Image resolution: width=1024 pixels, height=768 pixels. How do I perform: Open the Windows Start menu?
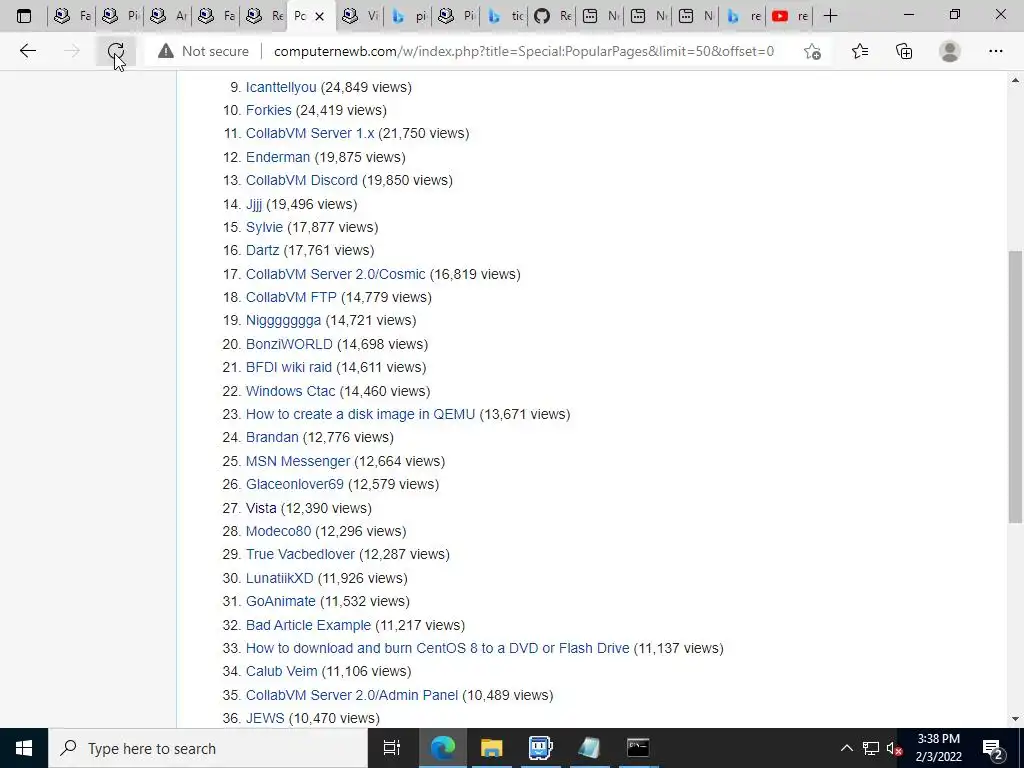click(24, 748)
